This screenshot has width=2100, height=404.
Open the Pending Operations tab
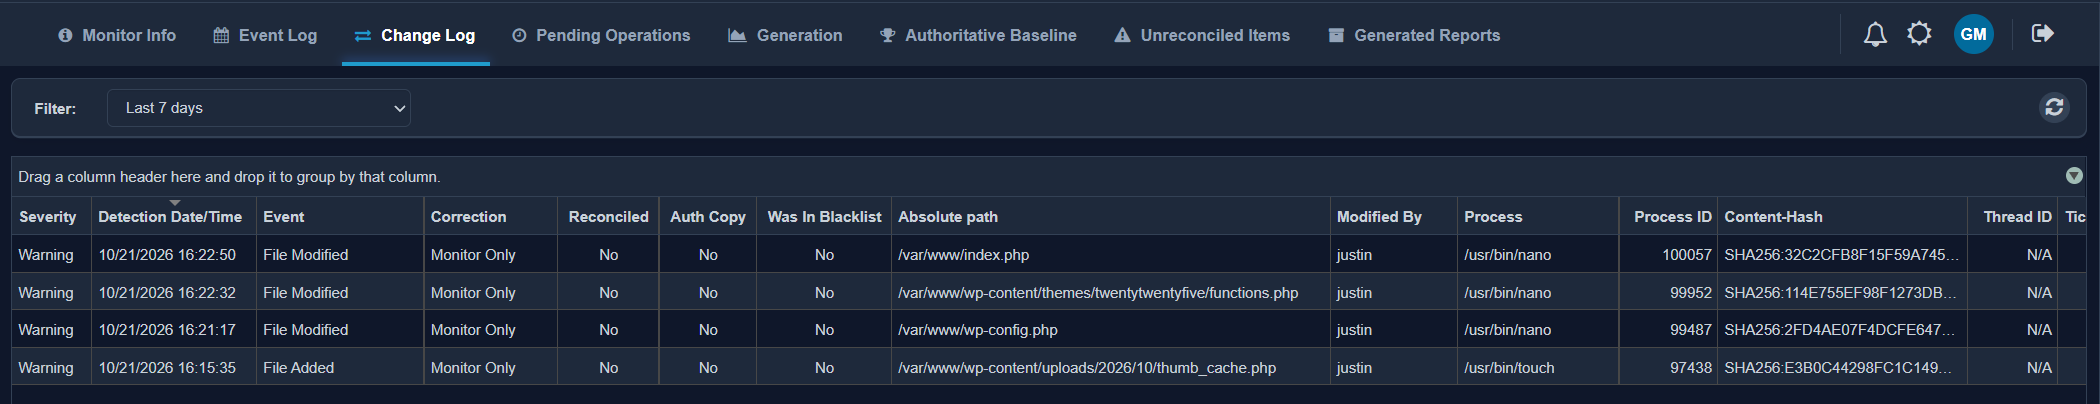pyautogui.click(x=601, y=35)
